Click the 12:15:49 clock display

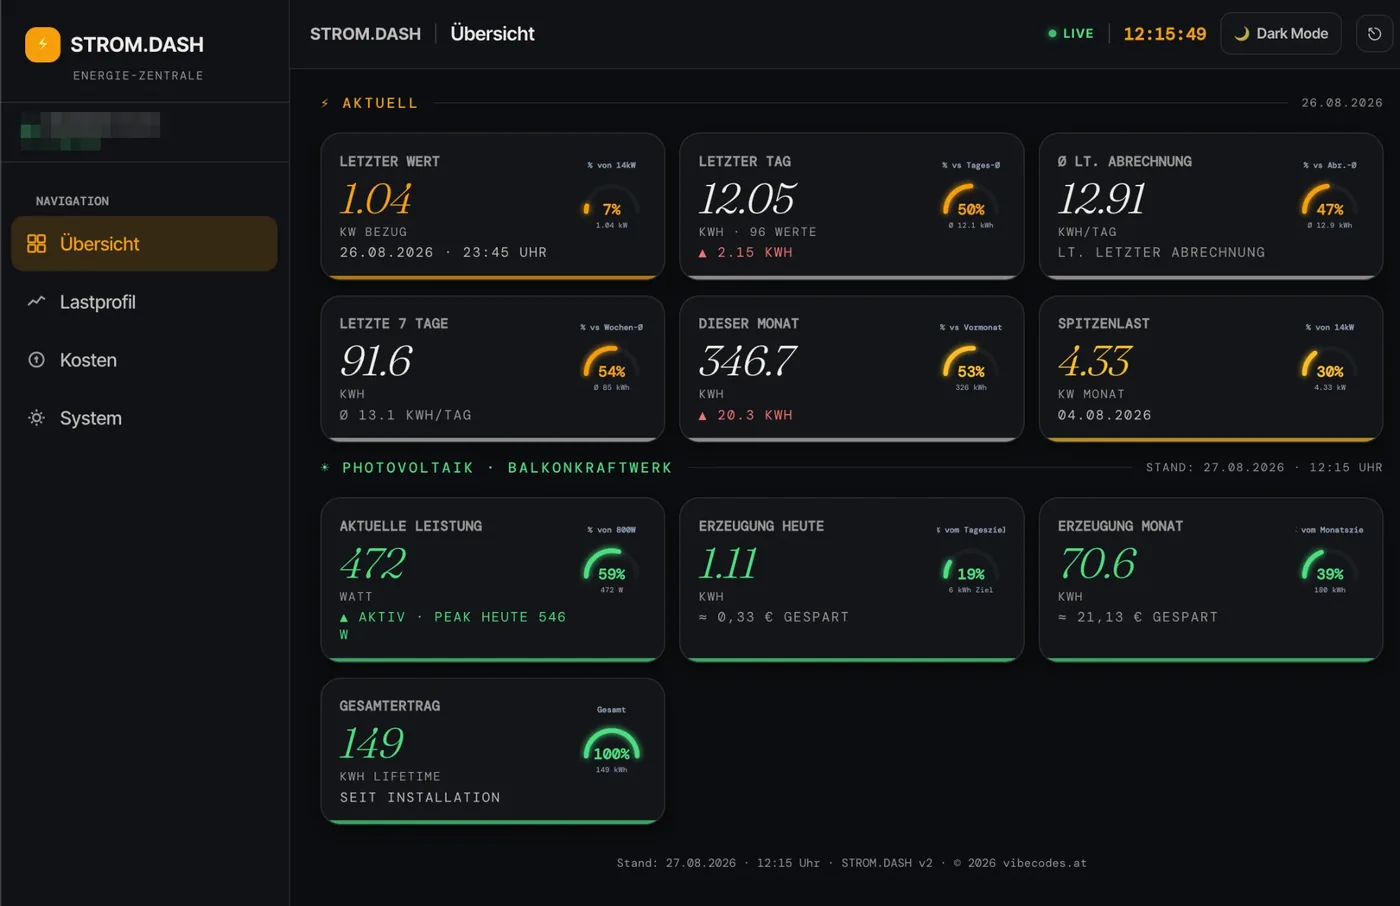pos(1165,34)
